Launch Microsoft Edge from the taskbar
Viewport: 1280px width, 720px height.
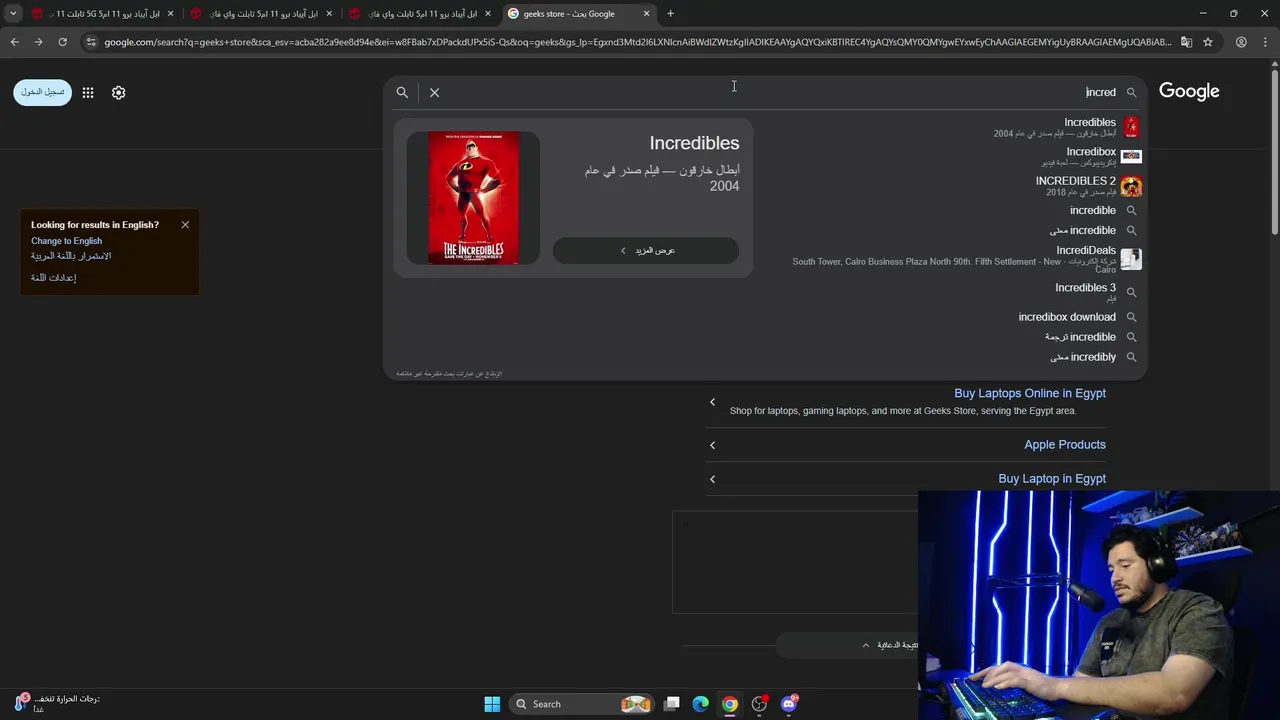click(x=701, y=704)
